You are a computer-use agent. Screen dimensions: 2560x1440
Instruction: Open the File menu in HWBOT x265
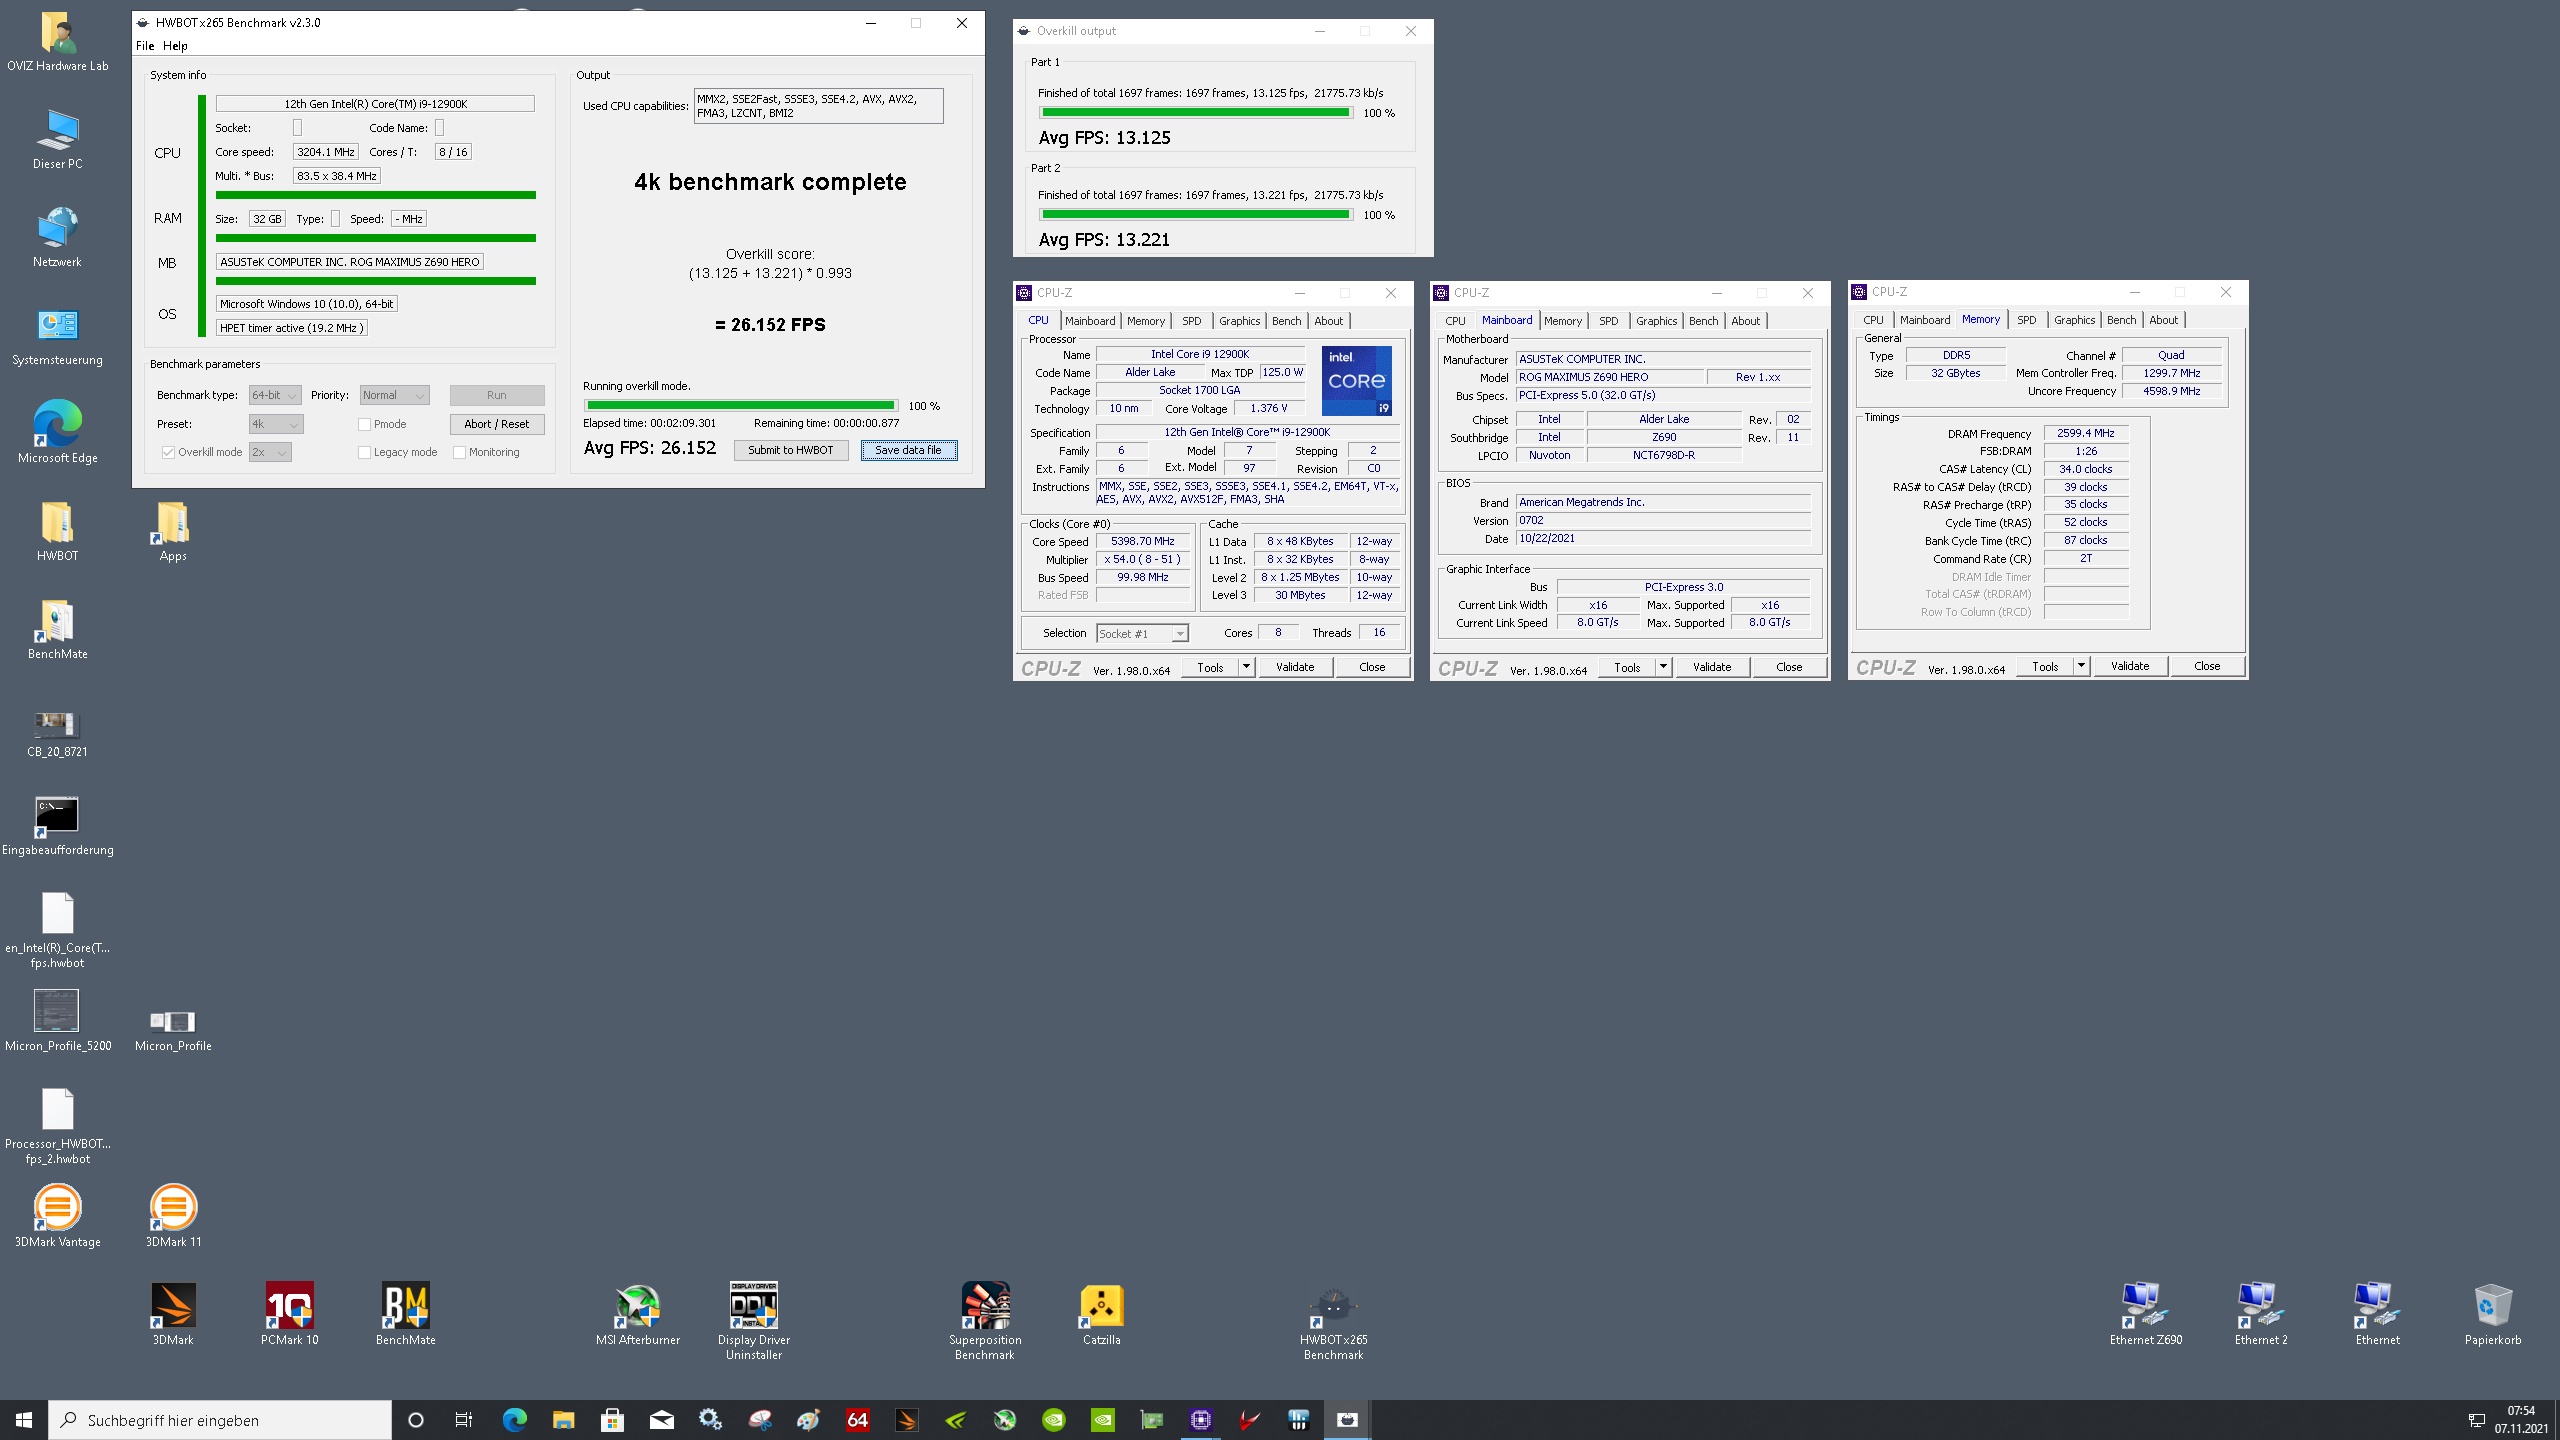(145, 45)
